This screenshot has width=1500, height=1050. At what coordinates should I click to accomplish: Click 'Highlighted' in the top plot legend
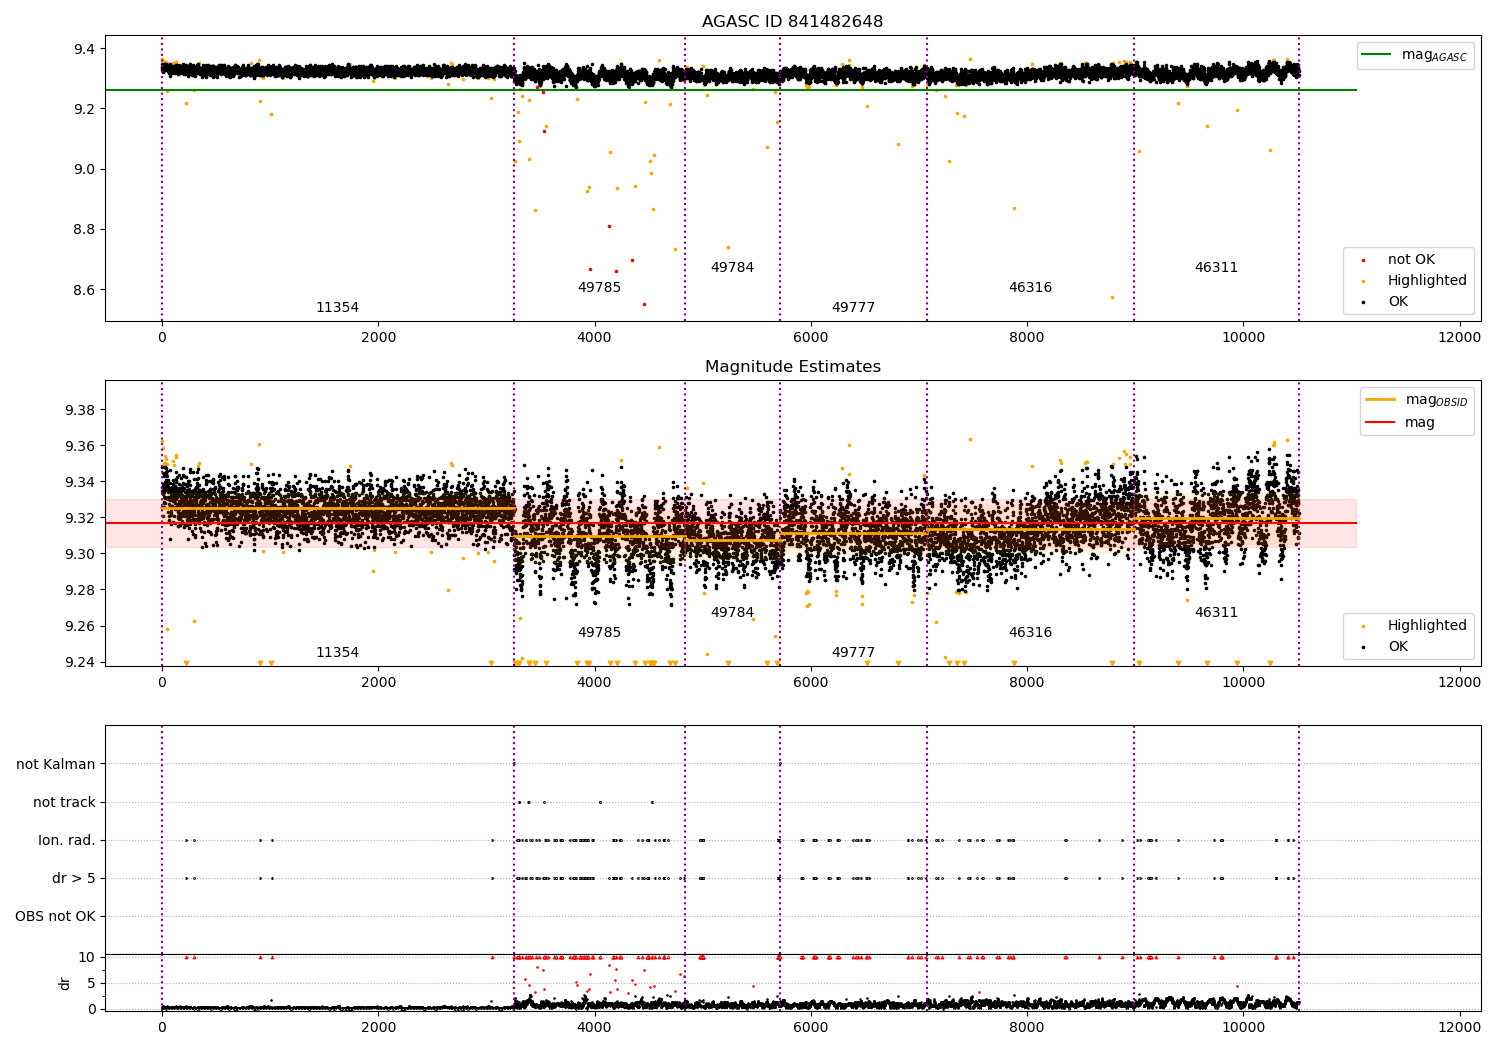tap(1427, 281)
